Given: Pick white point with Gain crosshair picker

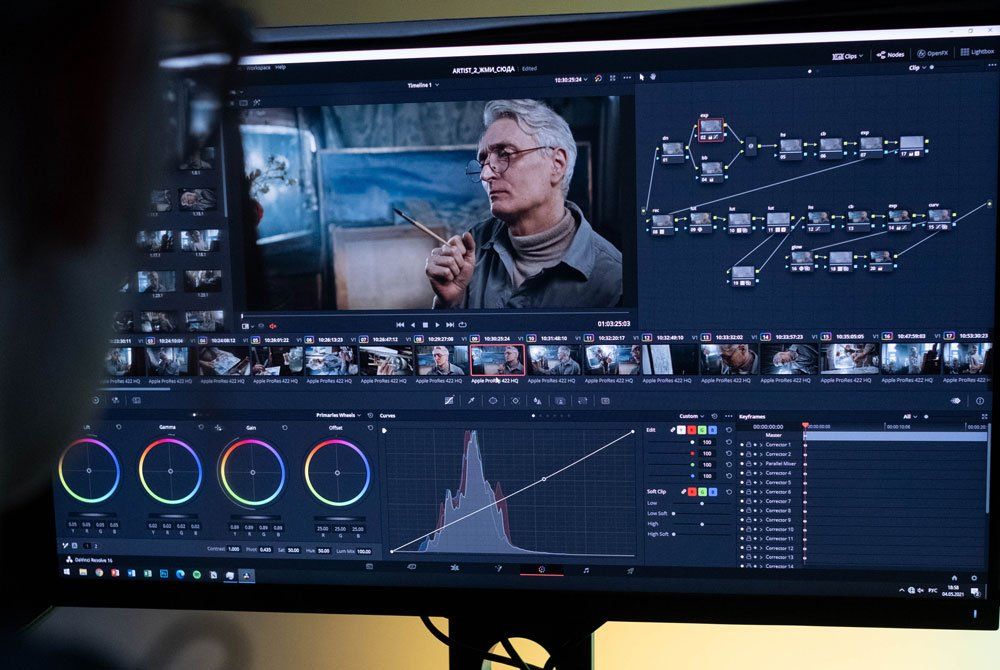Looking at the screenshot, I should [219, 428].
